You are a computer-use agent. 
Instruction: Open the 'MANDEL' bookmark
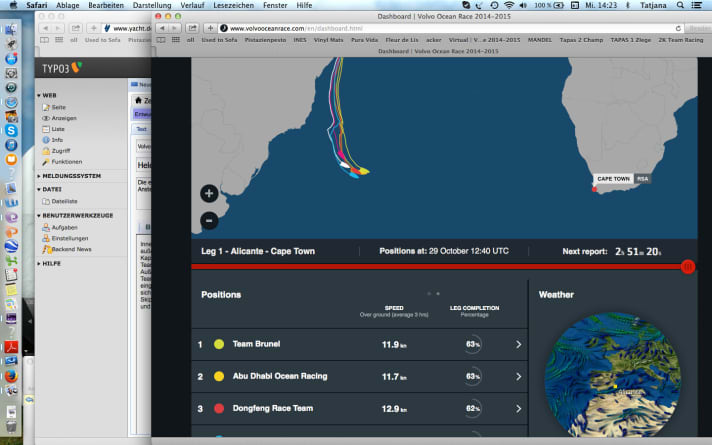(539, 40)
